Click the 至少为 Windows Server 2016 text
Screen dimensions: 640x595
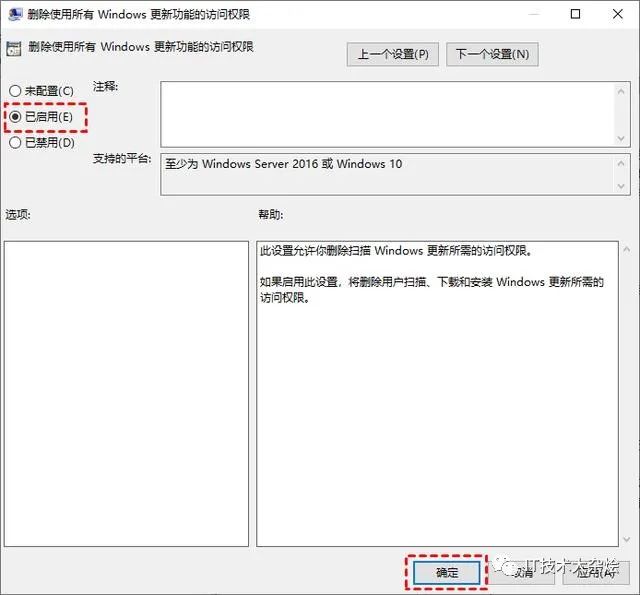(x=284, y=164)
